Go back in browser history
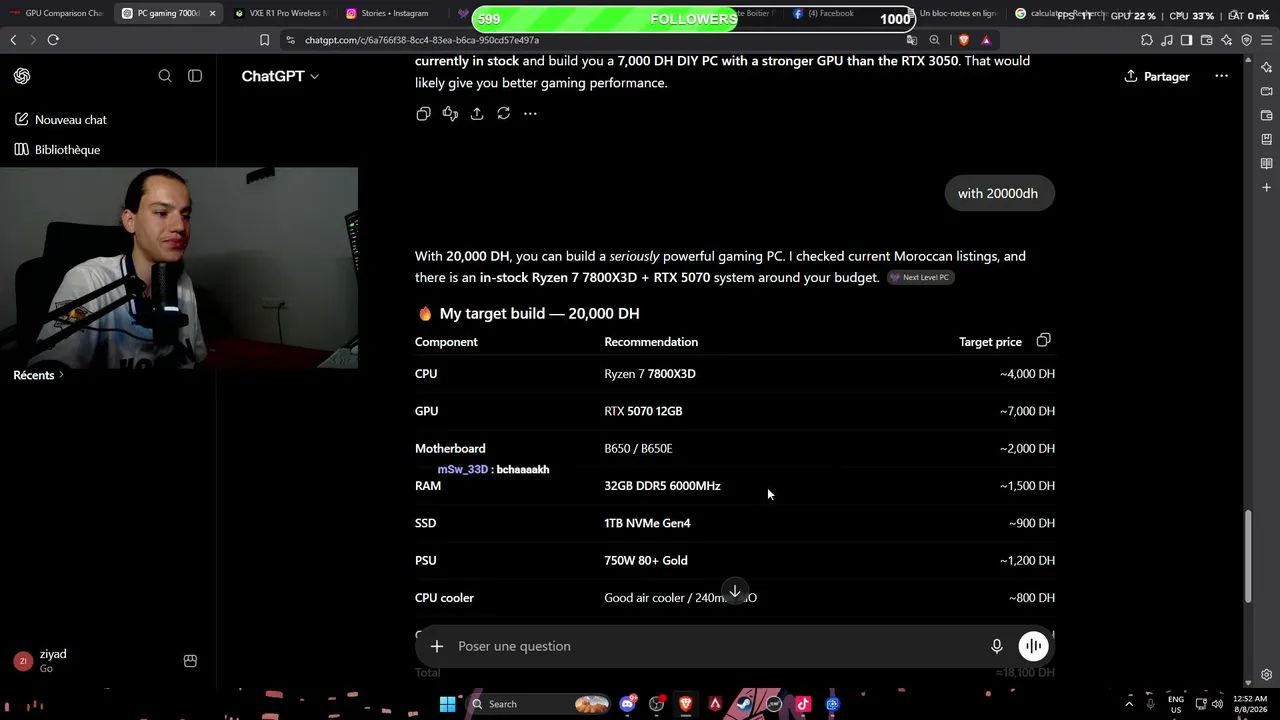The width and height of the screenshot is (1280, 720). pyautogui.click(x=13, y=40)
